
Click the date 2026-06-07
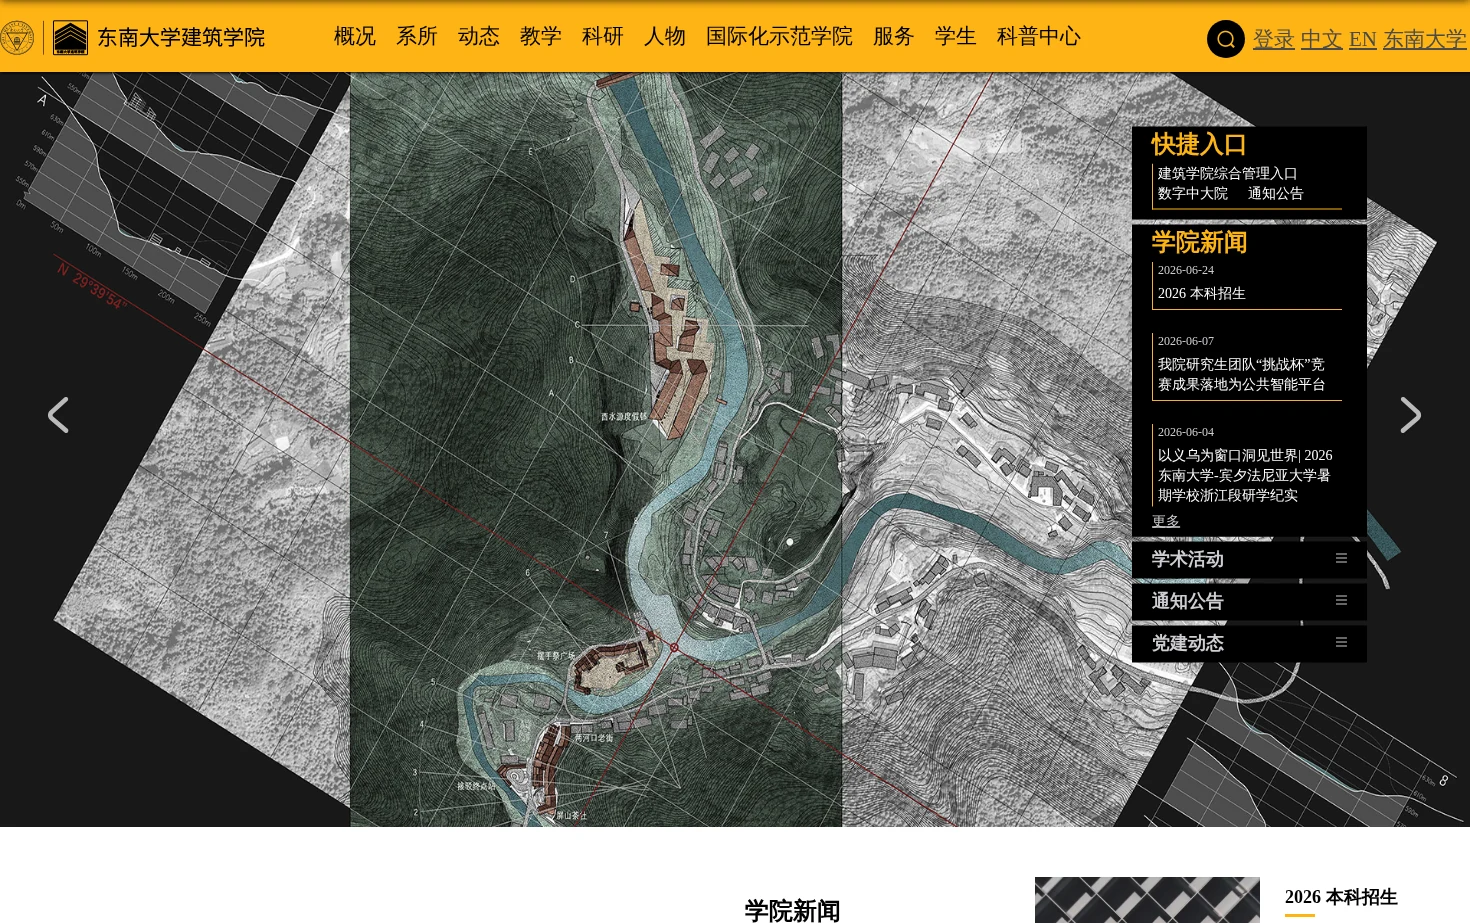(x=1186, y=341)
